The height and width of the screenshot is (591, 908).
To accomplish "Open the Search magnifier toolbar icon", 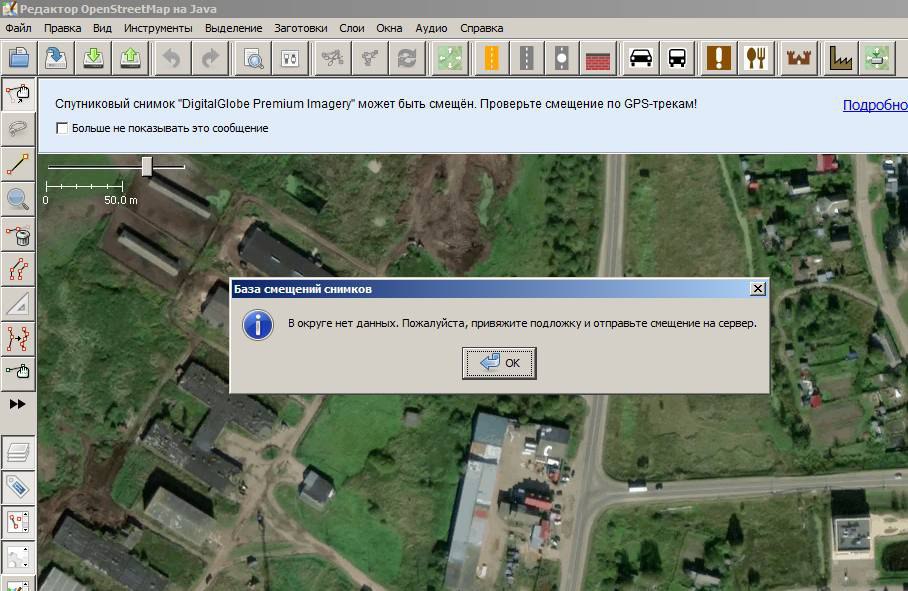I will point(253,58).
